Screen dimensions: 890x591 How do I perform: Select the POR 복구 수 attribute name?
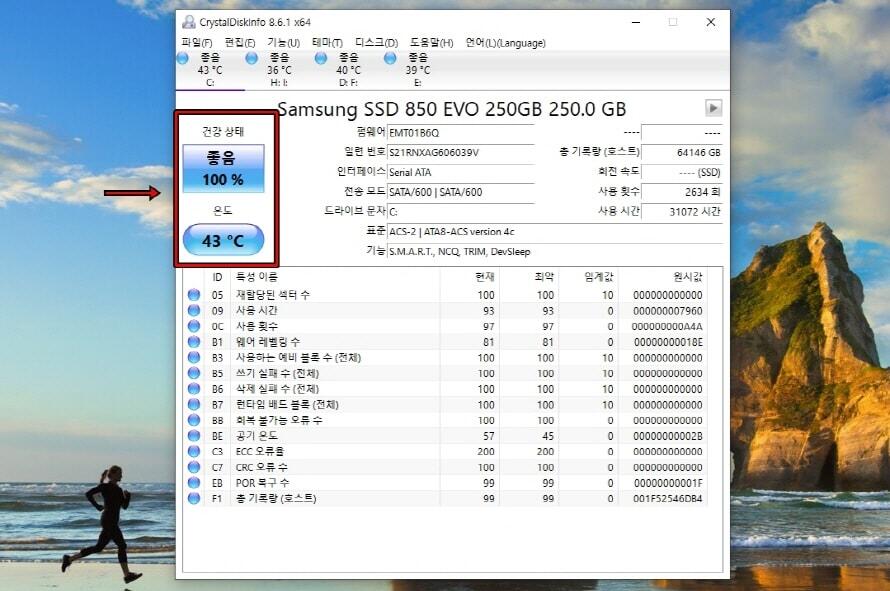[x=262, y=483]
